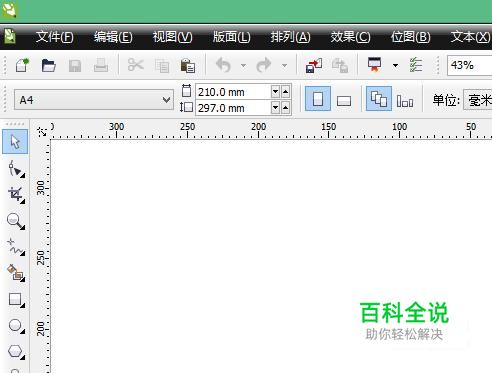Select the Pick tool arrow
This screenshot has width=492, height=373.
[15, 142]
